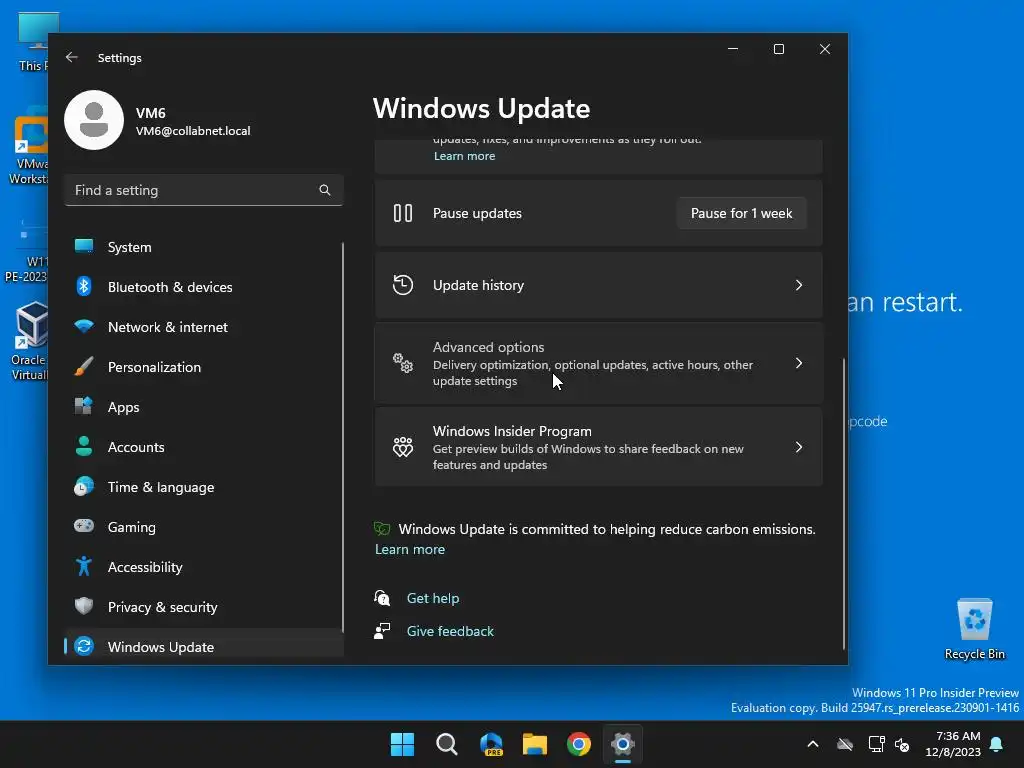Viewport: 1024px width, 768px height.
Task: Click the Find a setting search box
Action: pyautogui.click(x=204, y=190)
